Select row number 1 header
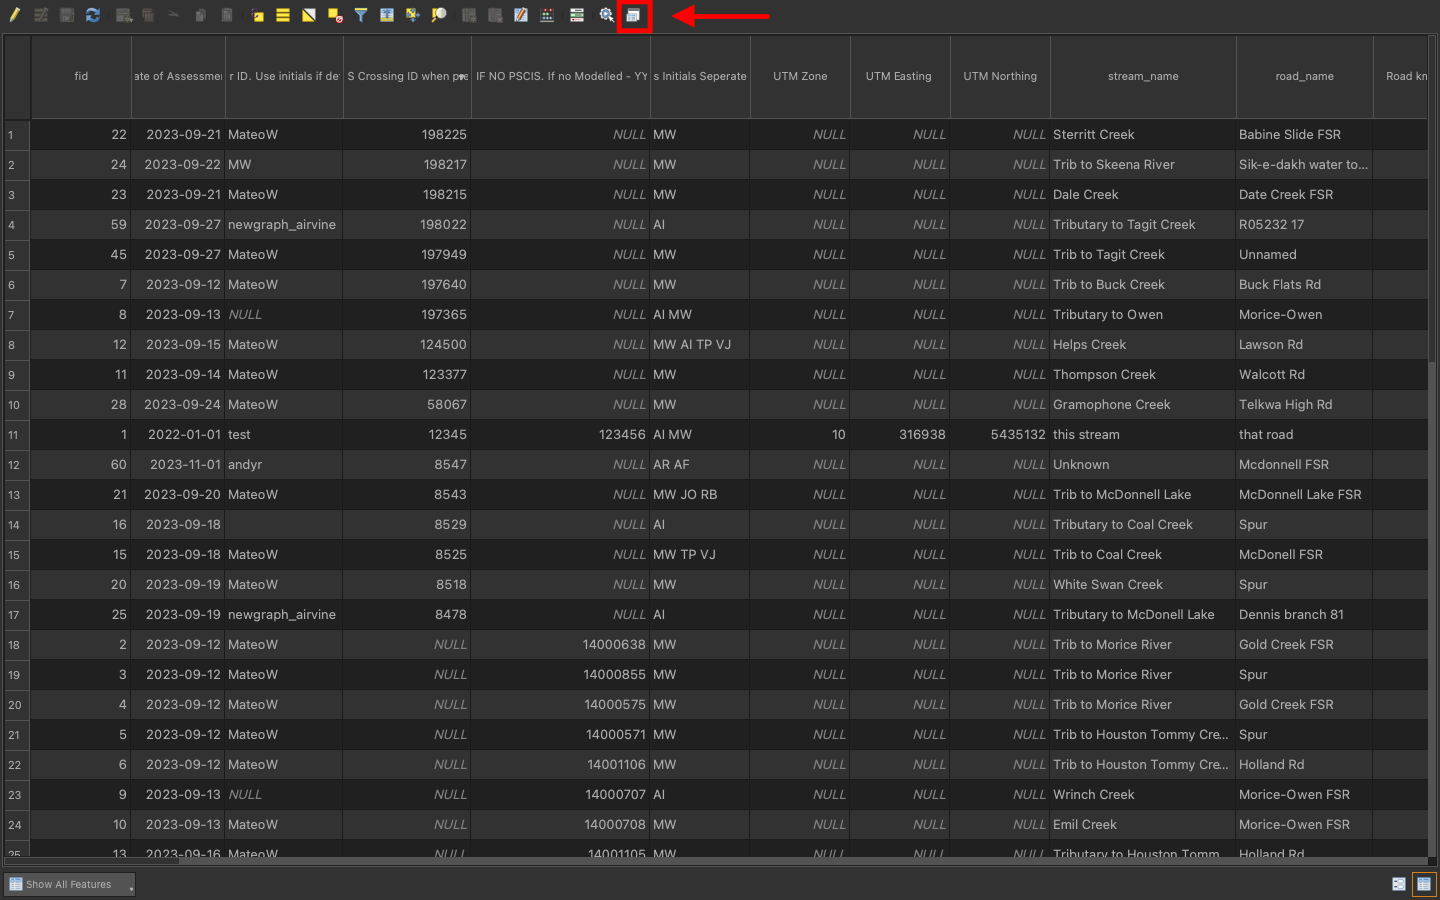1440x900 pixels. click(17, 135)
